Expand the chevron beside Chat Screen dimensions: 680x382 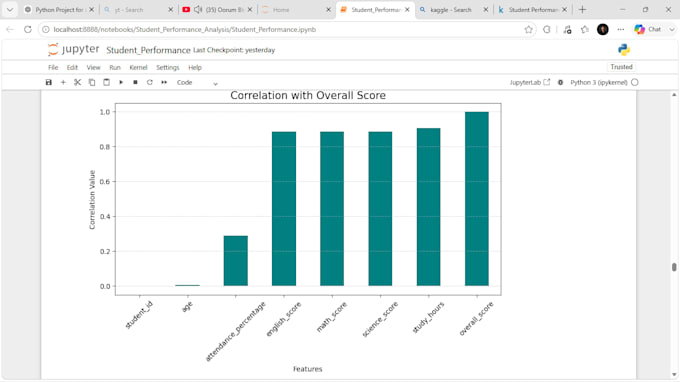(671, 29)
